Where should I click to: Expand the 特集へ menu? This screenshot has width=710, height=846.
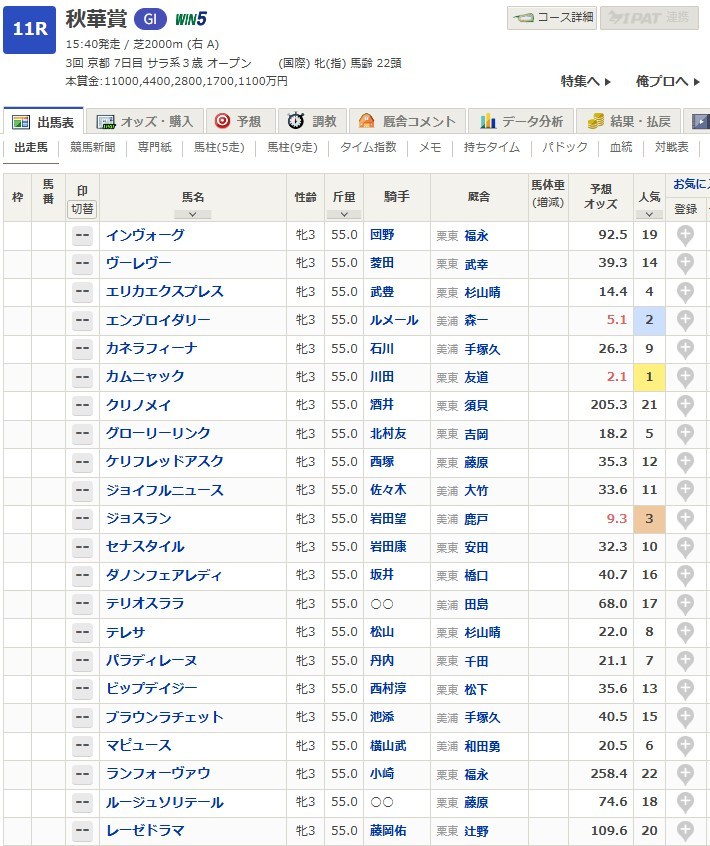586,81
